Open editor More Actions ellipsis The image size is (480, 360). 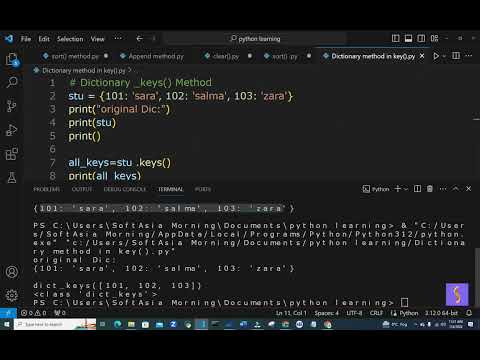coord(469,56)
